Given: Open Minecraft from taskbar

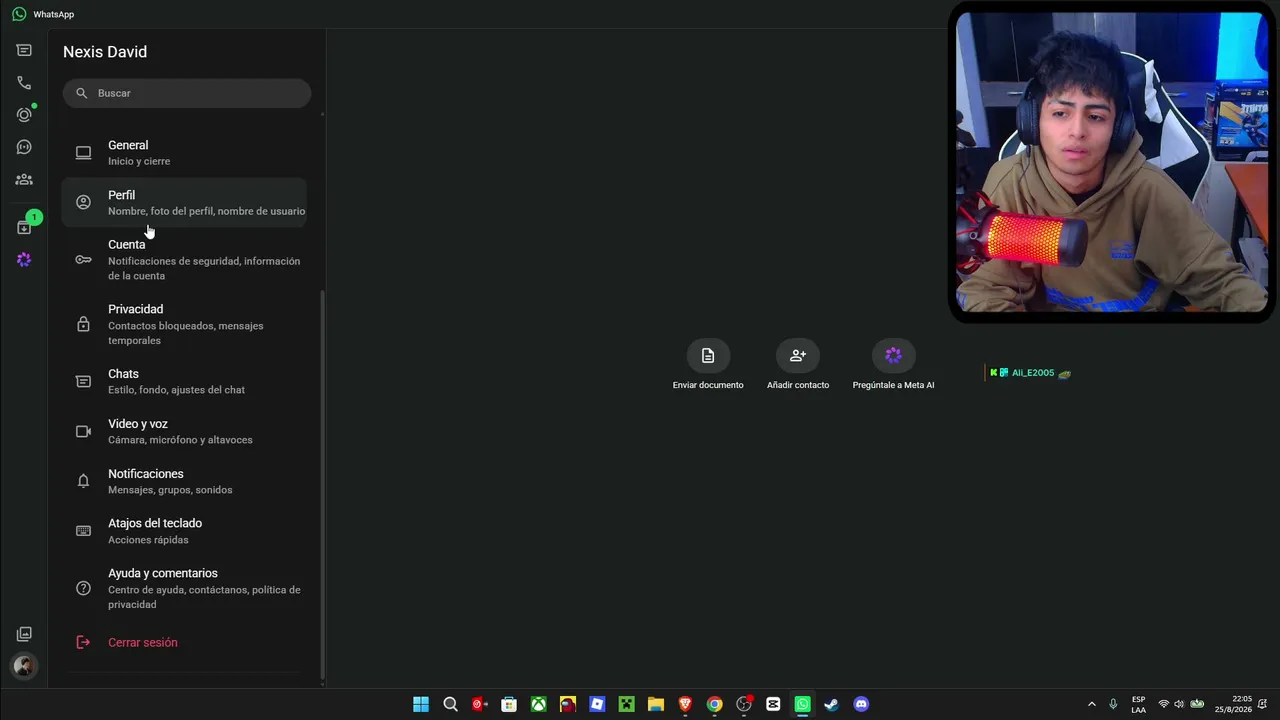Looking at the screenshot, I should tap(626, 704).
